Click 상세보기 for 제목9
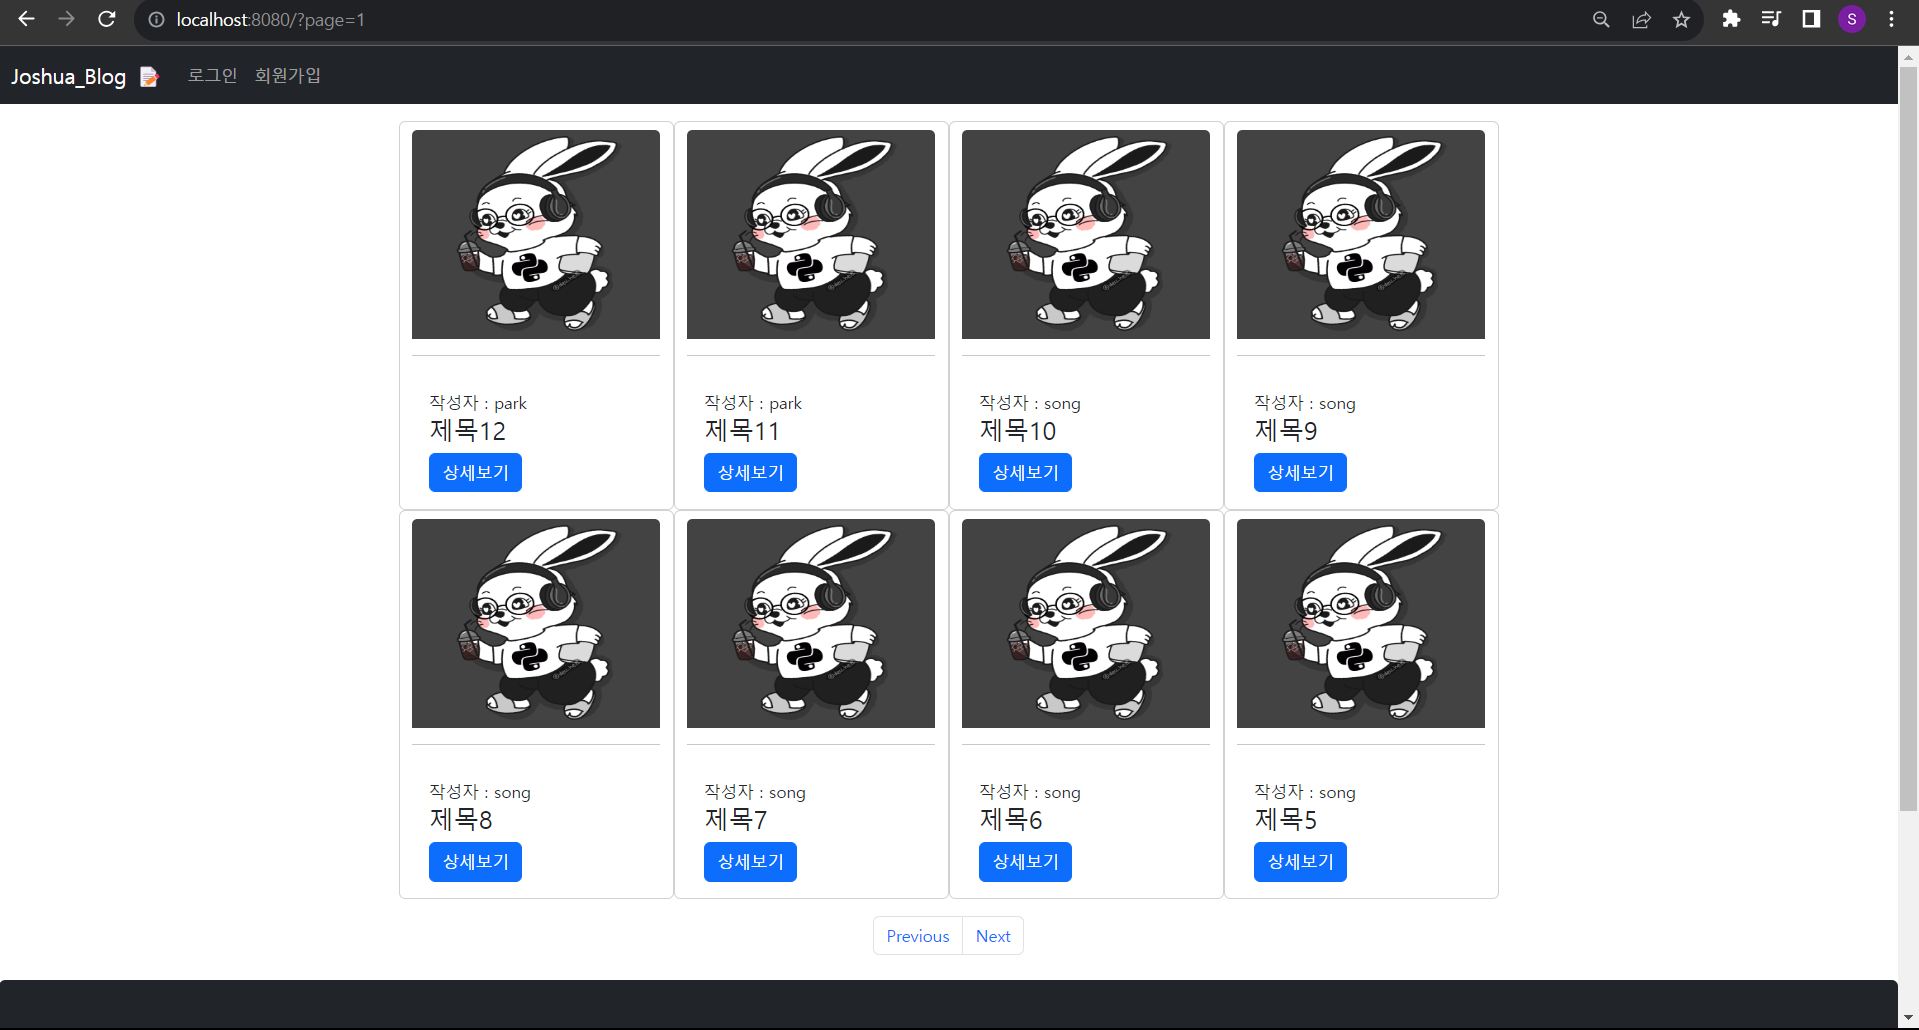1919x1030 pixels. (x=1300, y=472)
